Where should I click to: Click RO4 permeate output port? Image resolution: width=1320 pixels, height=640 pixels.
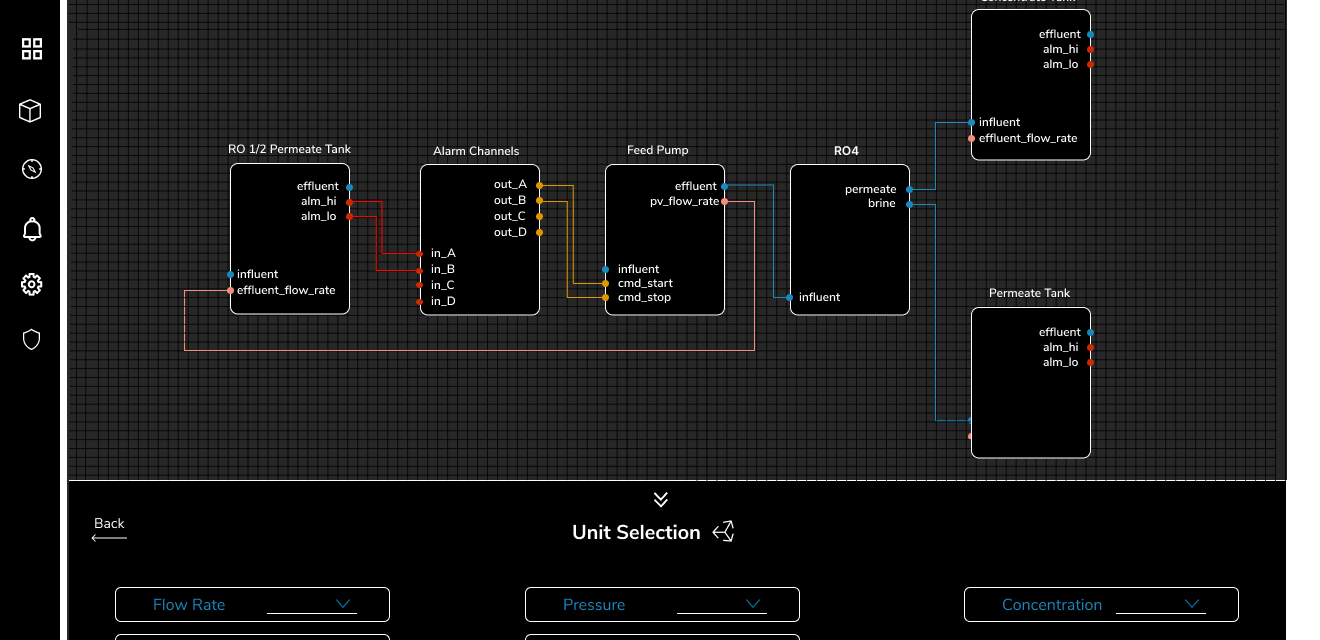[909, 189]
